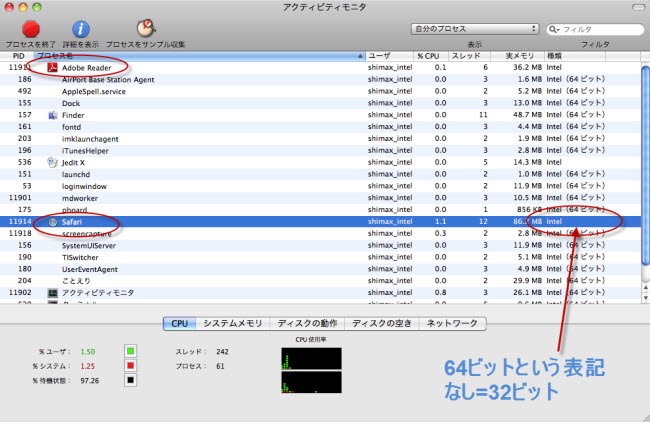Click PID 11901 cell

click(20, 198)
